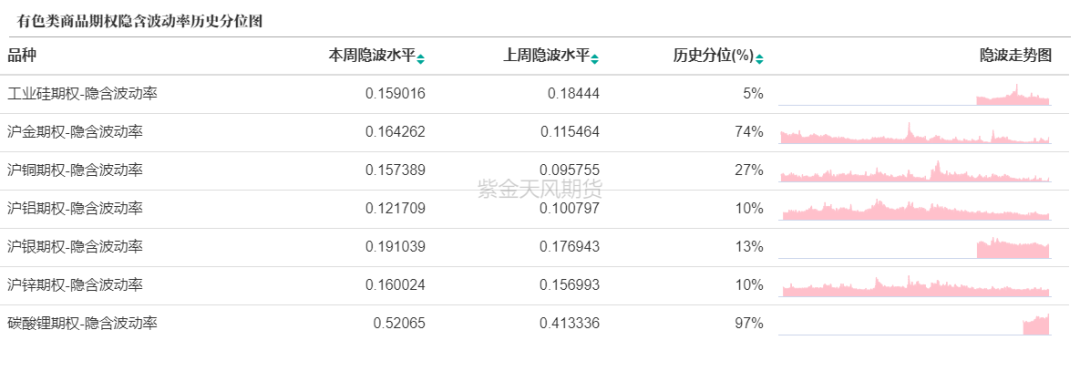Click the 隐波走势图 column header

(x=1016, y=56)
